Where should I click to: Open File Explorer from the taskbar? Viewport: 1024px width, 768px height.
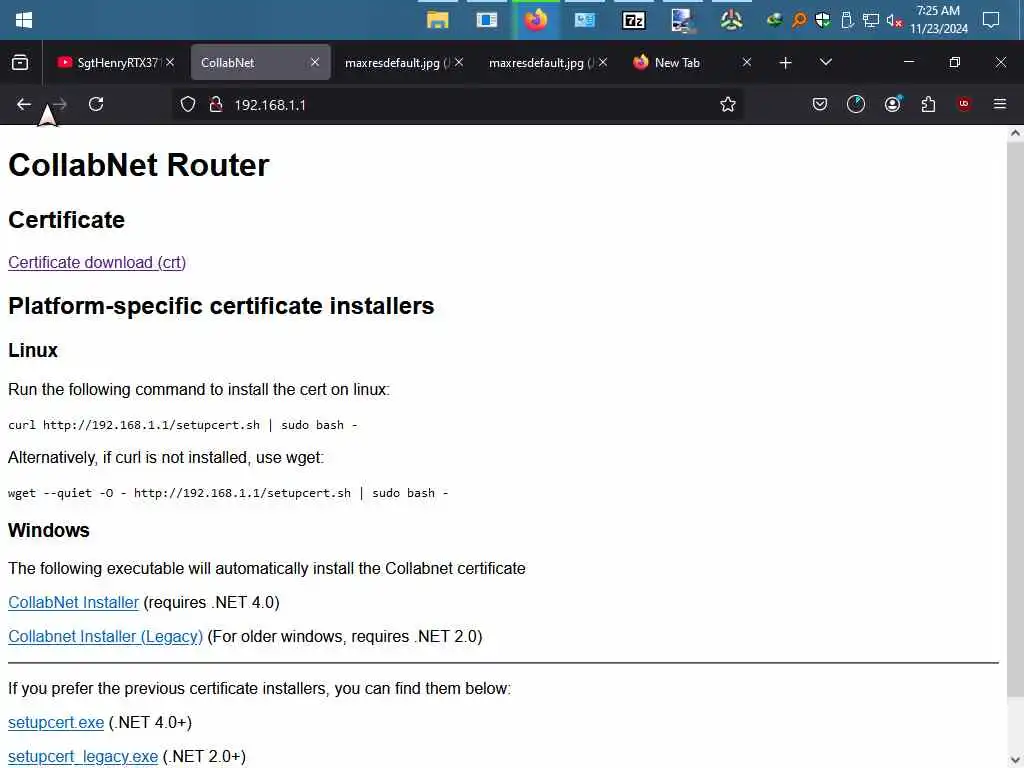438,20
